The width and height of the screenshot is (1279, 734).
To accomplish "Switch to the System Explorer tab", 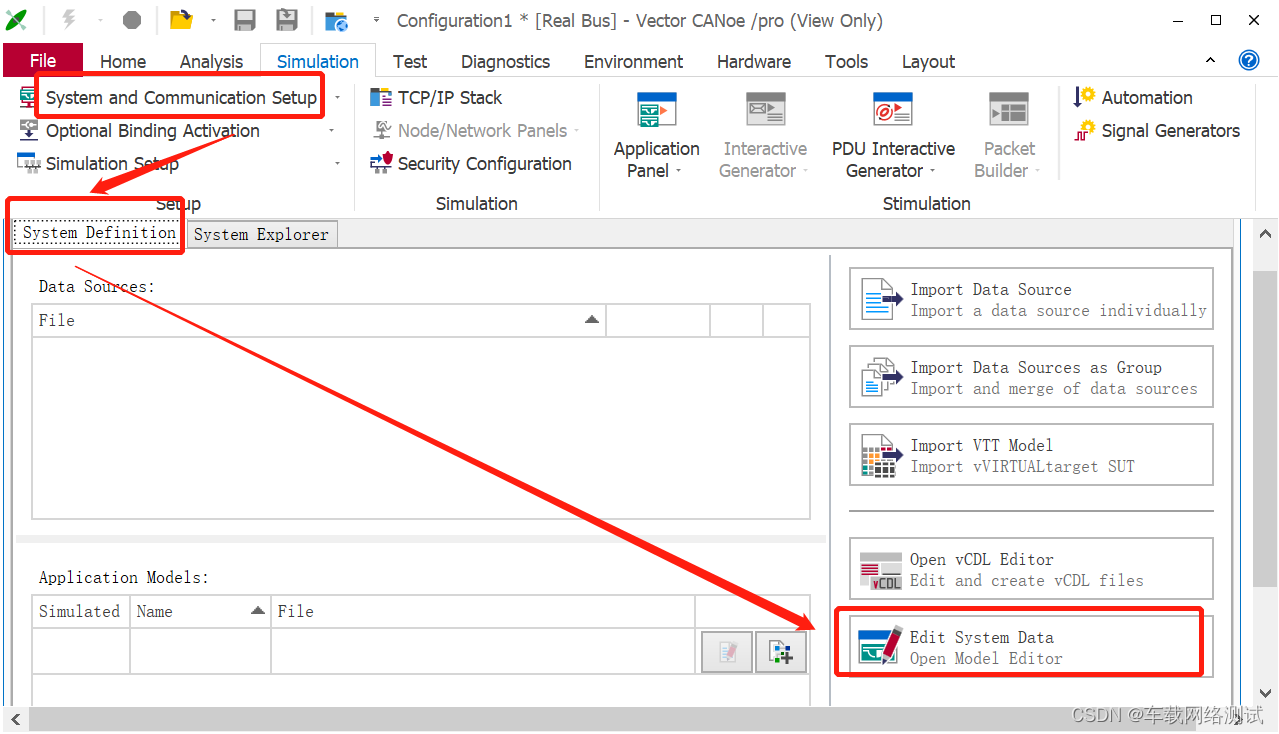I will (x=261, y=234).
